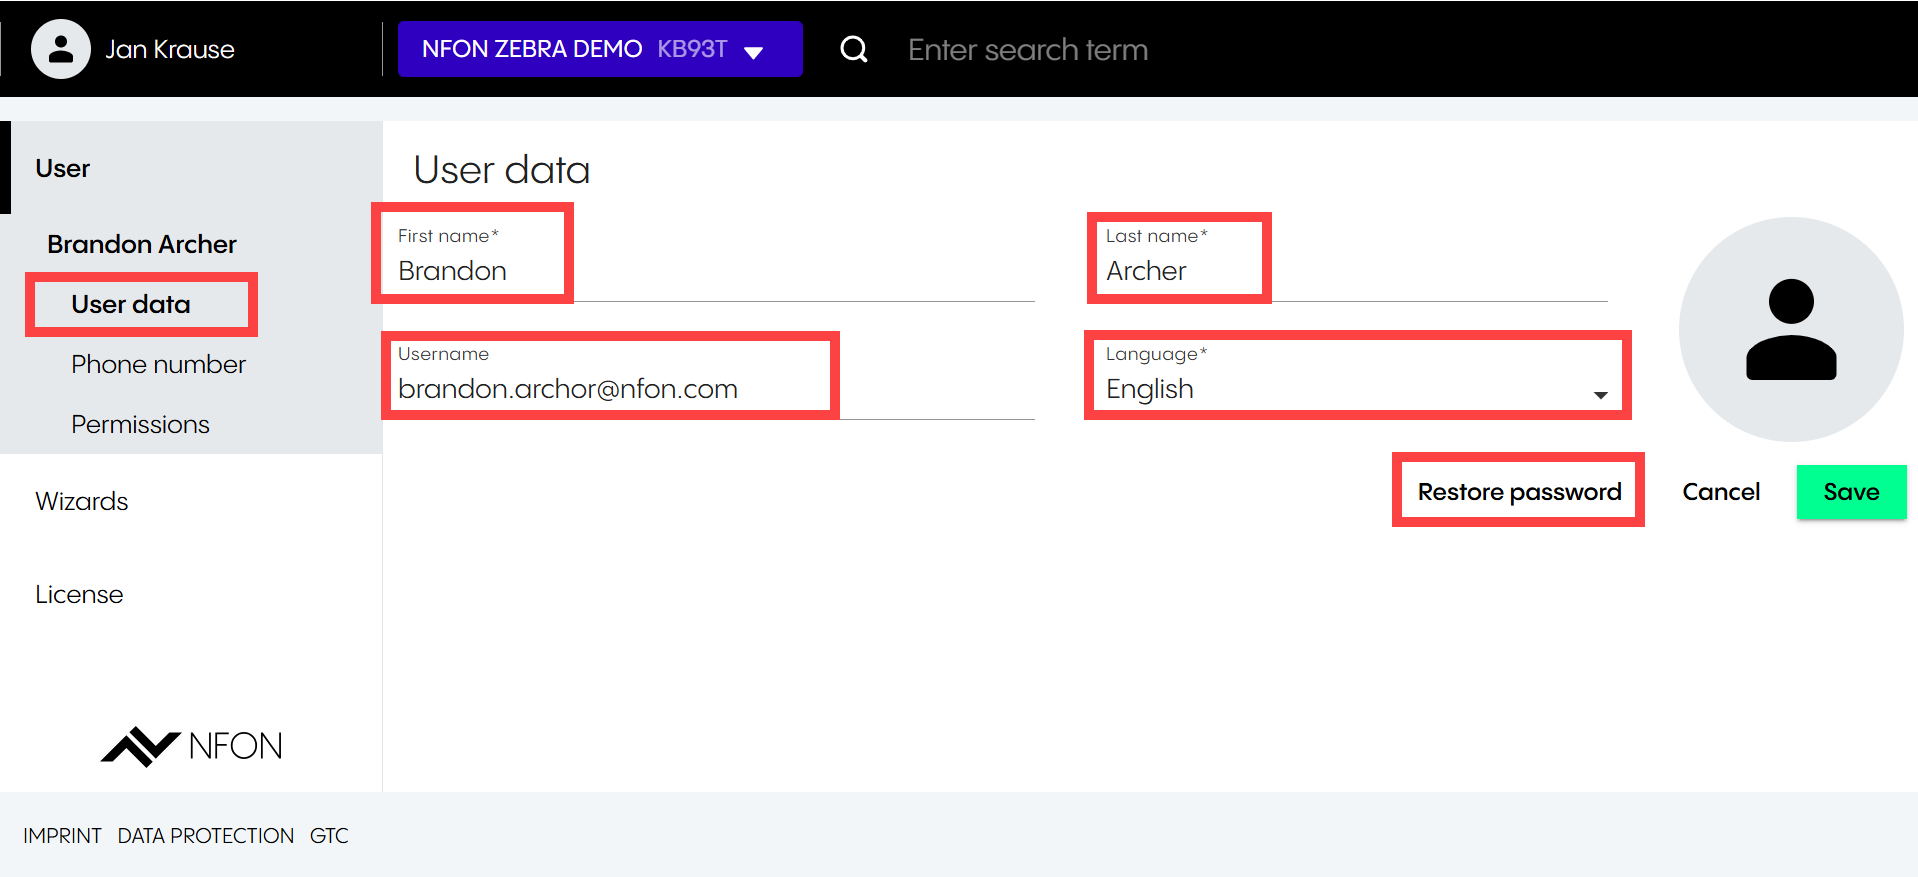Open the License menu item
This screenshot has height=877, width=1918.
79,594
